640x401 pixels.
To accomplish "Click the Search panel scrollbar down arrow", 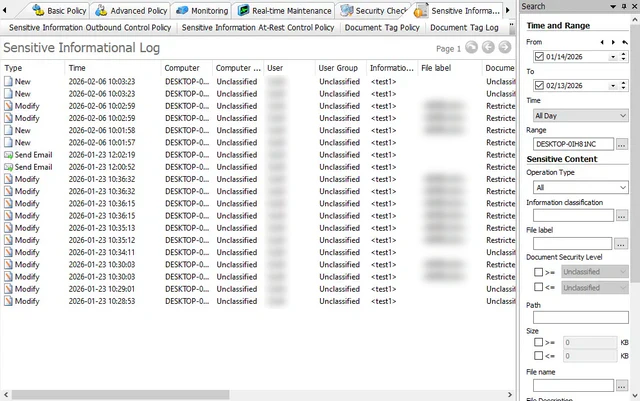I will (635, 395).
